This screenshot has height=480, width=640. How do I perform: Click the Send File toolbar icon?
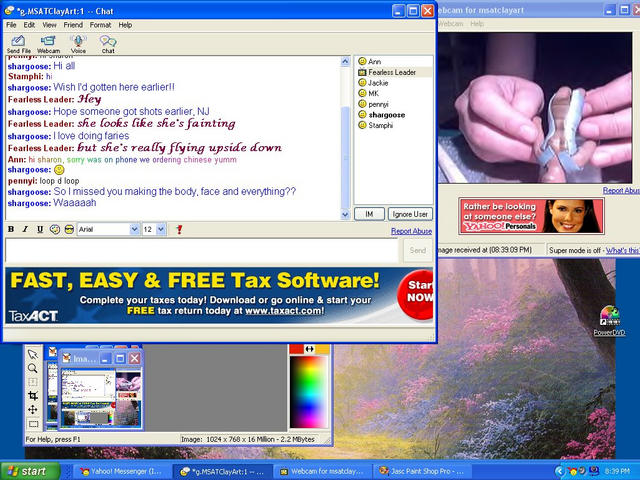(x=18, y=44)
